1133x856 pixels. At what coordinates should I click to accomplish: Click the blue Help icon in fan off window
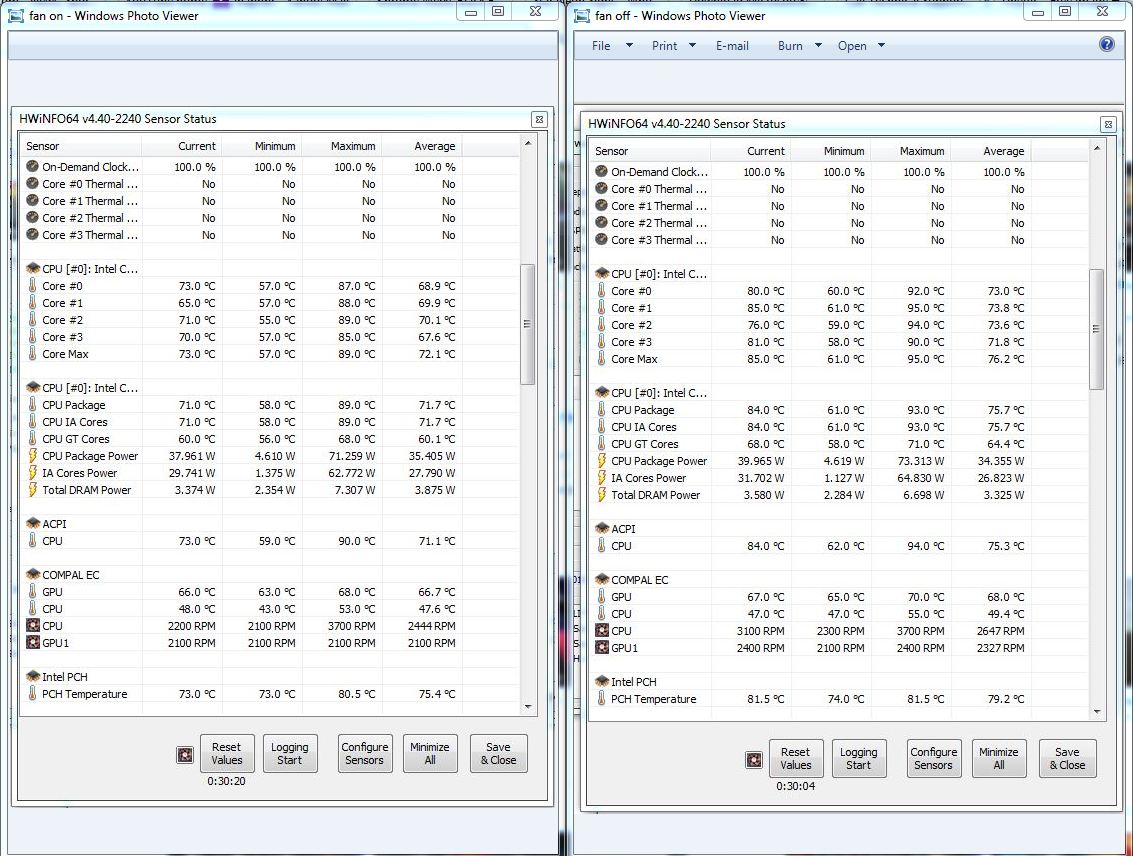click(x=1106, y=44)
